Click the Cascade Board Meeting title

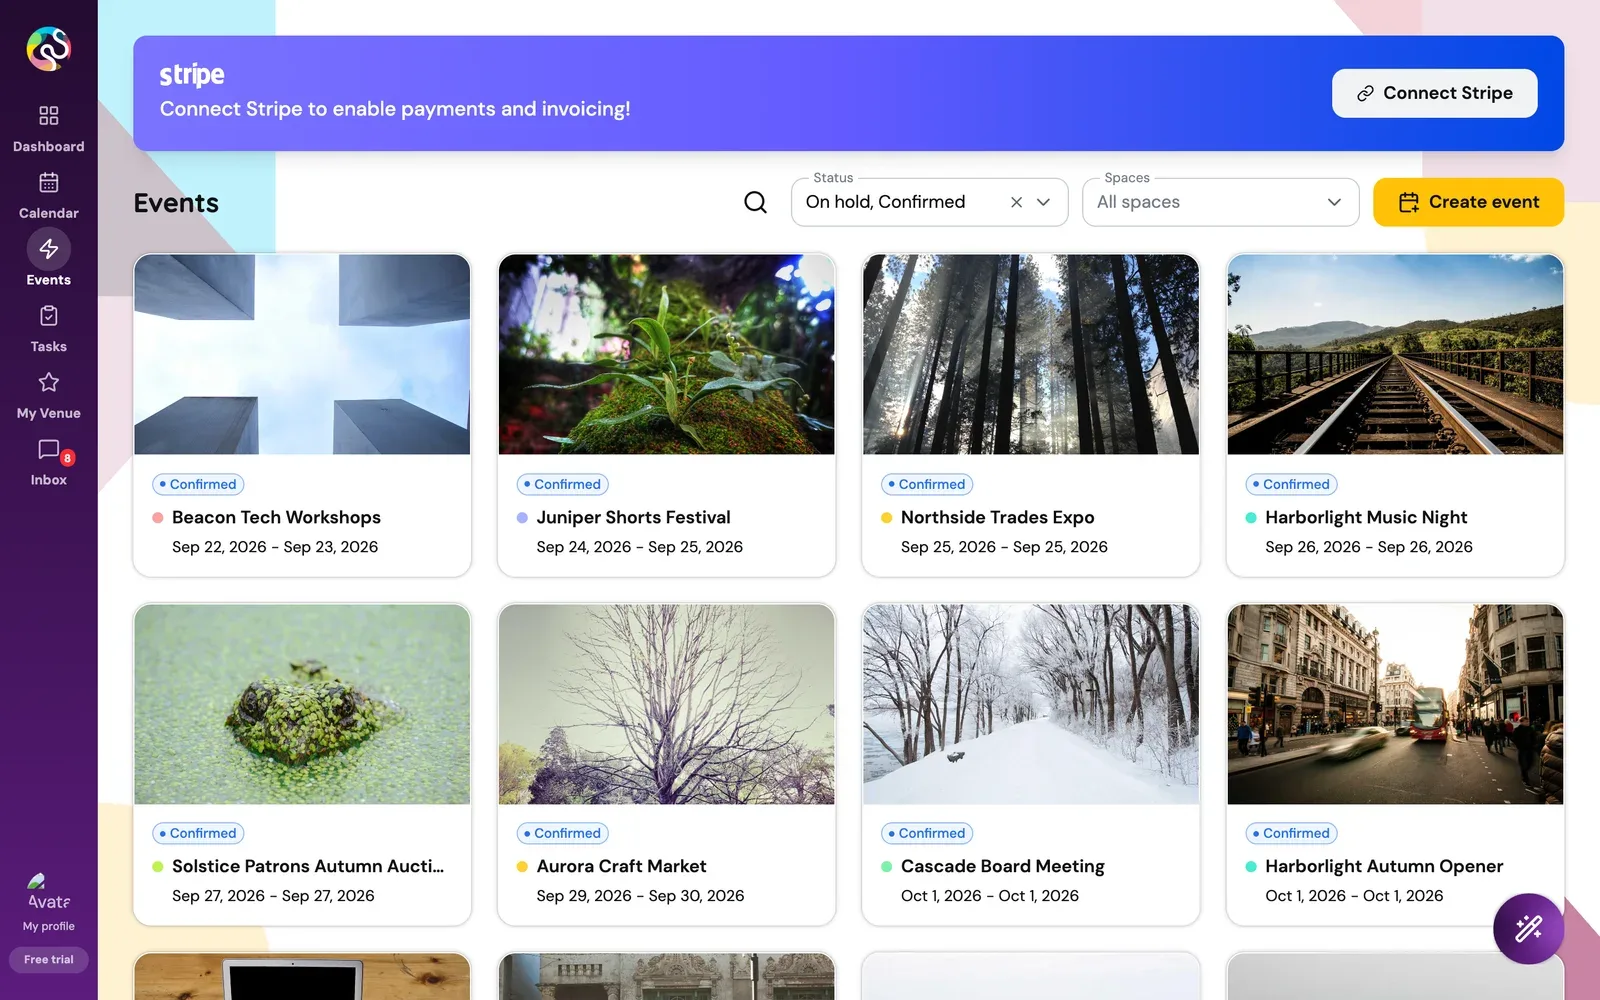(1002, 866)
